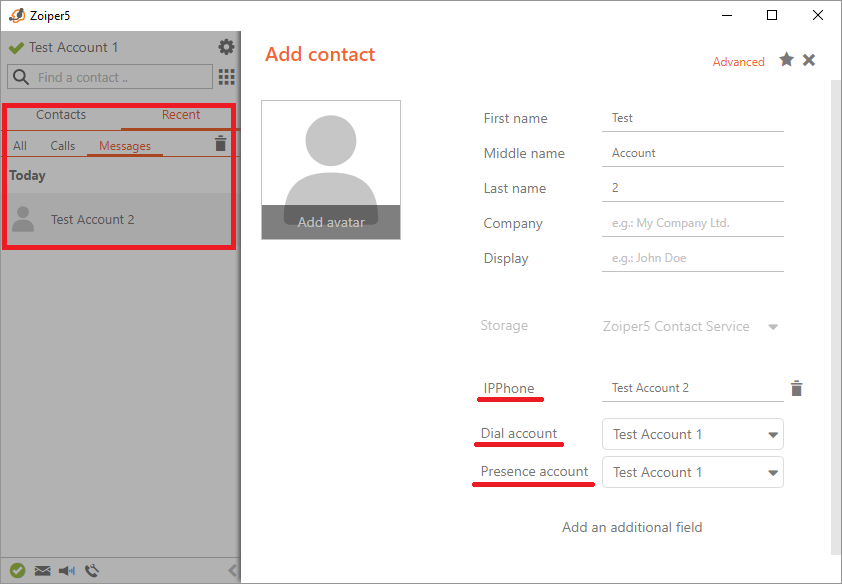Click the green status check icon in the bottom bar

pyautogui.click(x=17, y=571)
